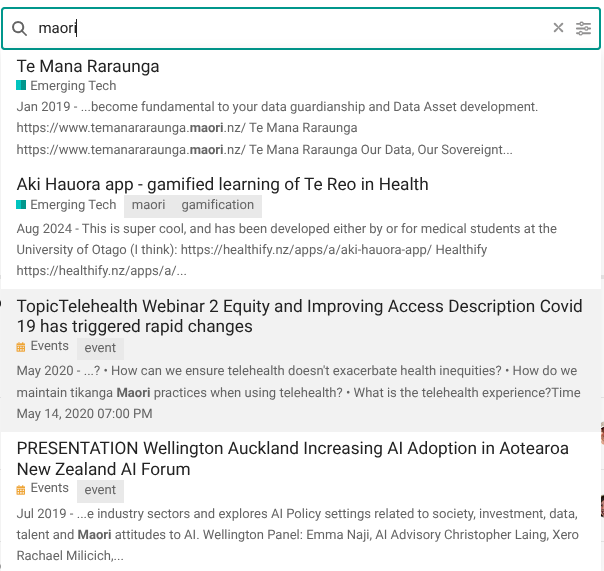Click the "event" tag on AI Forum presentation

click(100, 490)
